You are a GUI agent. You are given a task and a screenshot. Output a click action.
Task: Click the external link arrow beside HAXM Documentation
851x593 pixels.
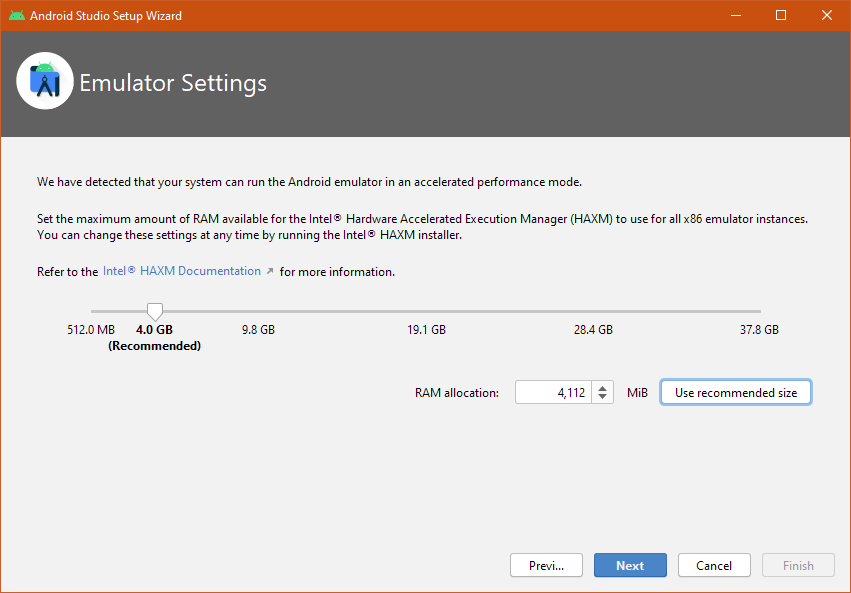(x=270, y=271)
